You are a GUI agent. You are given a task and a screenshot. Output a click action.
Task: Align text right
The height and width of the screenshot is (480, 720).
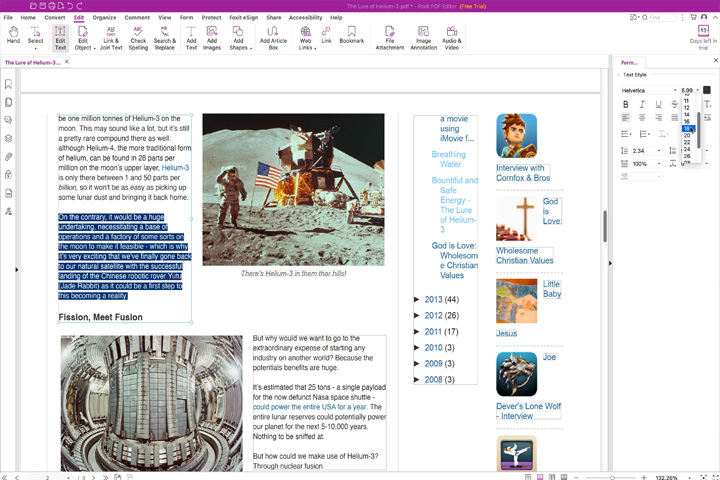pos(658,118)
